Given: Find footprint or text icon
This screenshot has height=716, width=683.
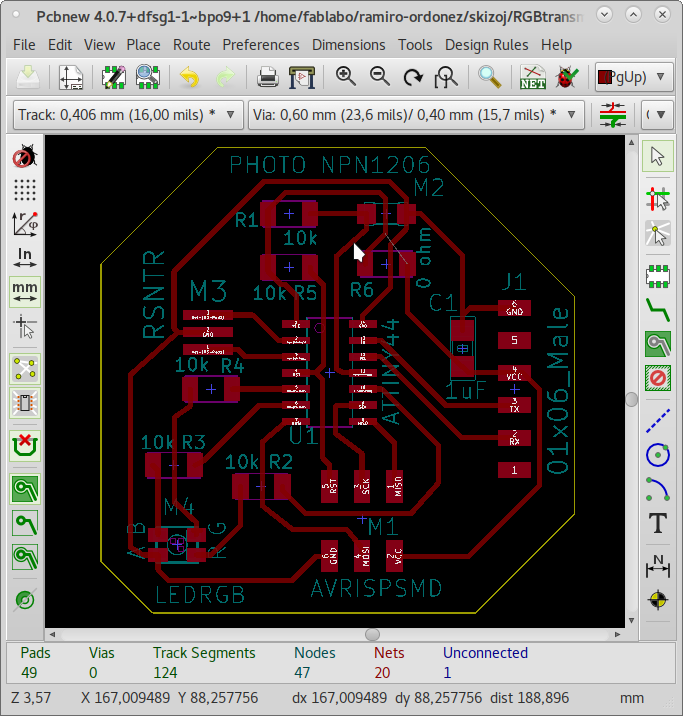Looking at the screenshot, I should (489, 77).
